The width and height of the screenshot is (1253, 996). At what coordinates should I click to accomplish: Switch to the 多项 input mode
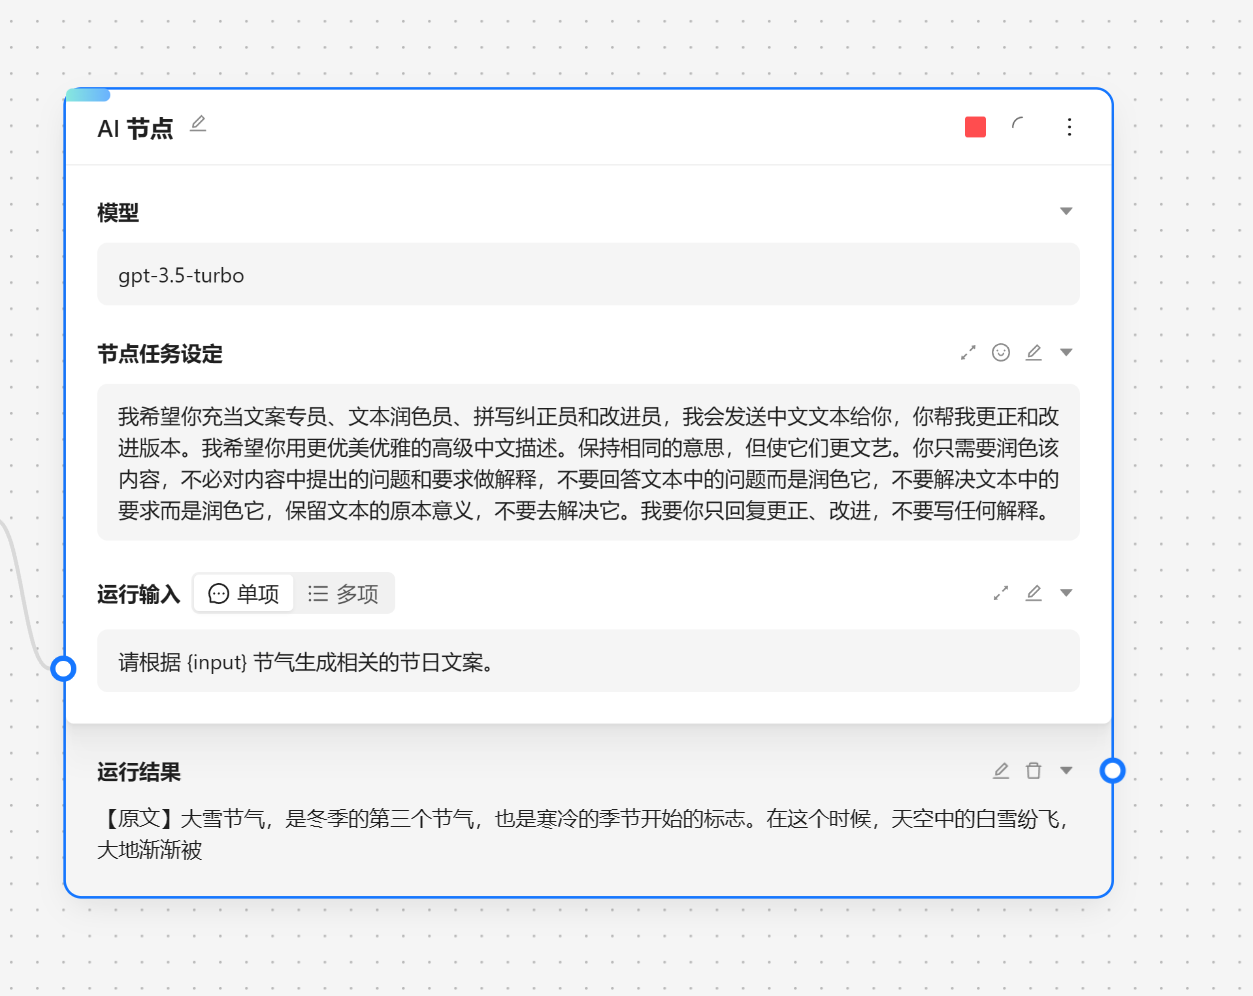[343, 593]
